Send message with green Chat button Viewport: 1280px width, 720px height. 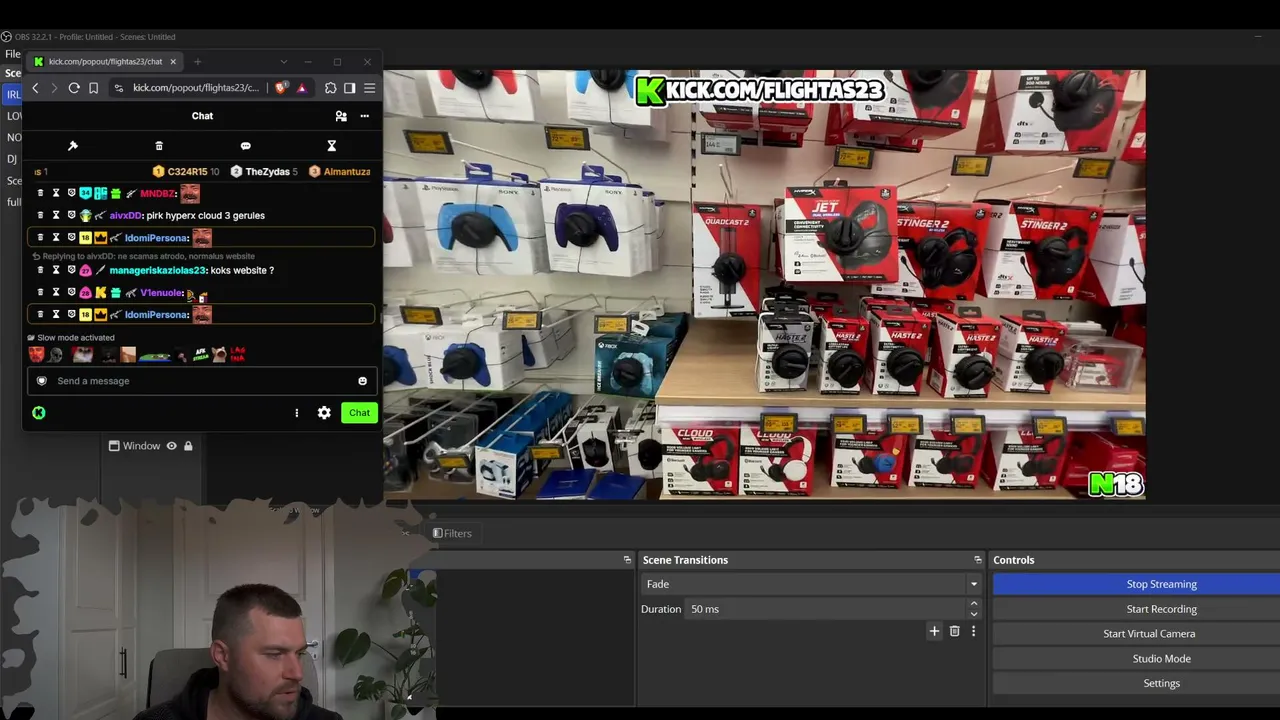pyautogui.click(x=359, y=413)
